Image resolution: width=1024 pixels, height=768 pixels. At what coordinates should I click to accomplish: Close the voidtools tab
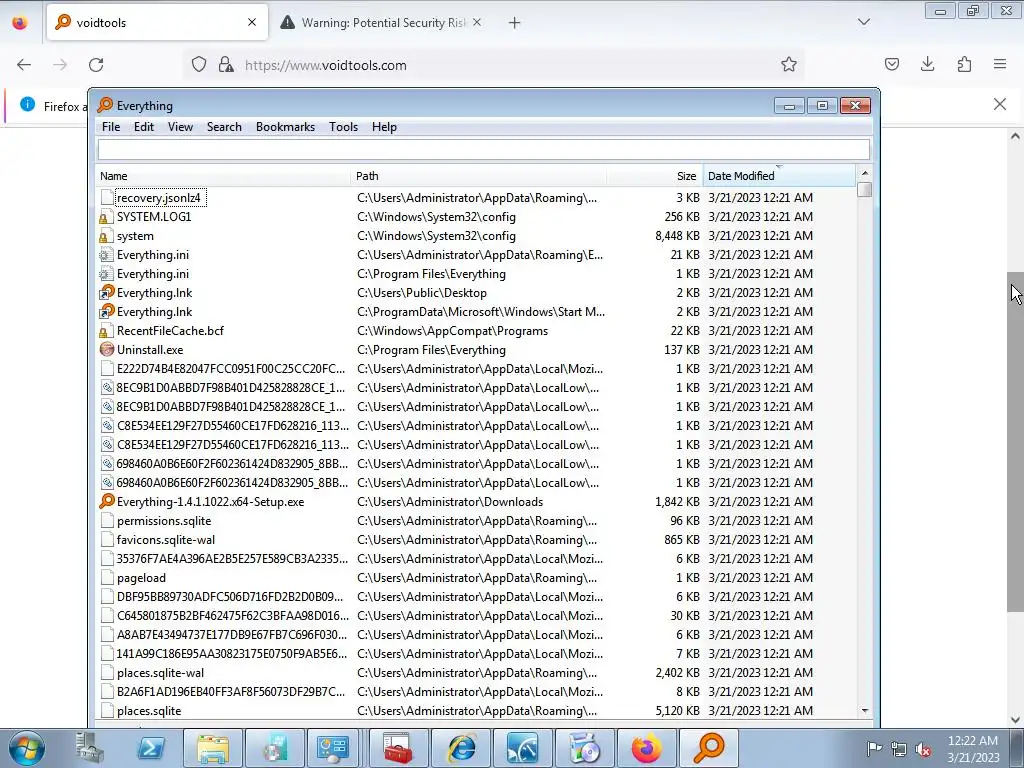pyautogui.click(x=252, y=22)
